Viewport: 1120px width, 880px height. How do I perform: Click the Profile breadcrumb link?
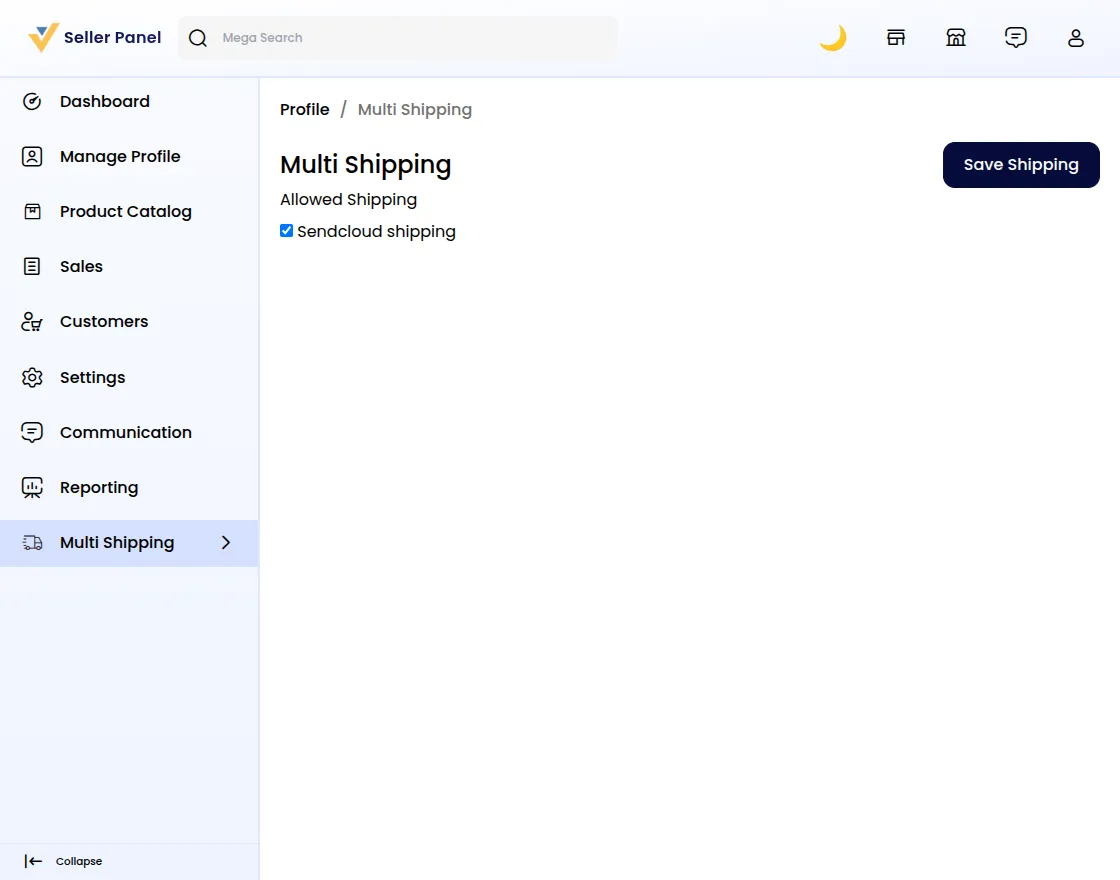click(304, 109)
